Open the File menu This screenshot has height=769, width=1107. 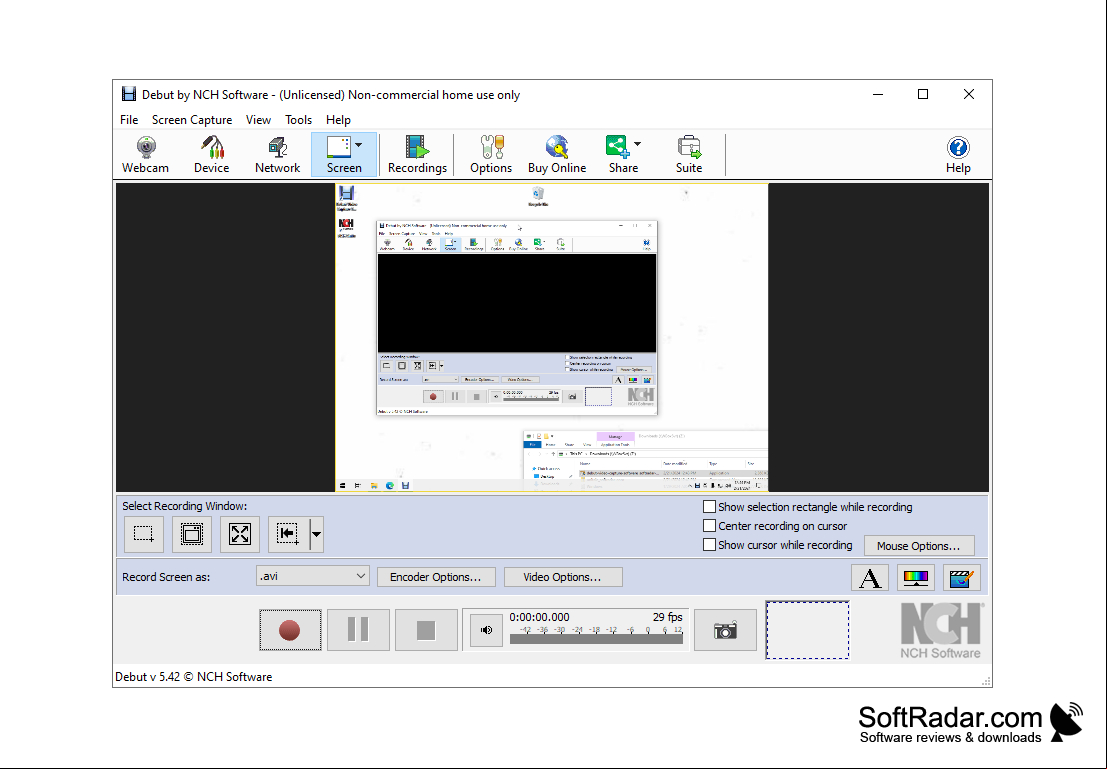click(x=129, y=120)
